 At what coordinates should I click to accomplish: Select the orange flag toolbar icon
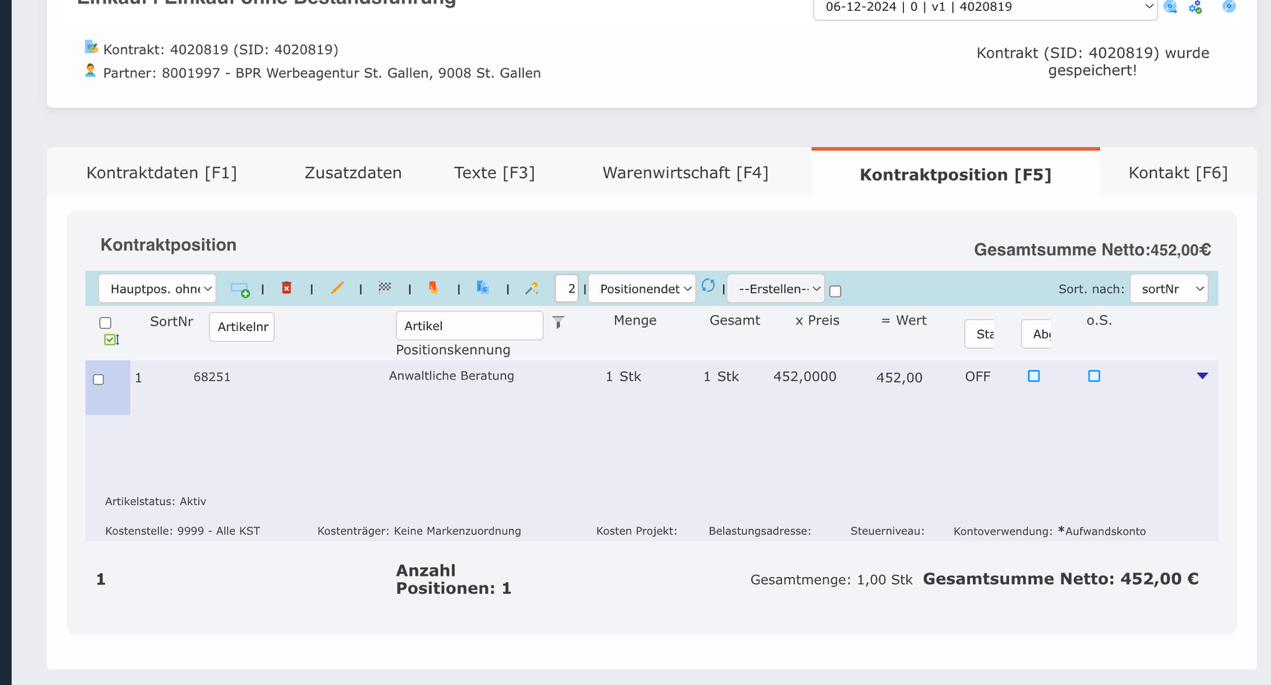[x=432, y=288]
